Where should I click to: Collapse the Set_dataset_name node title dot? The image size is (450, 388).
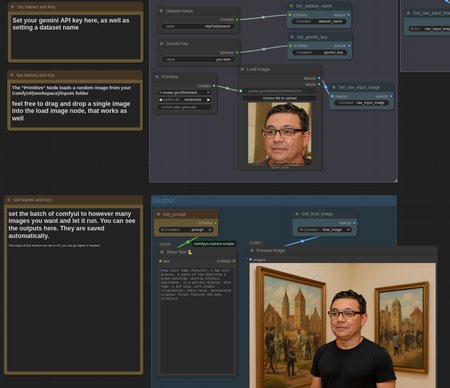click(291, 6)
